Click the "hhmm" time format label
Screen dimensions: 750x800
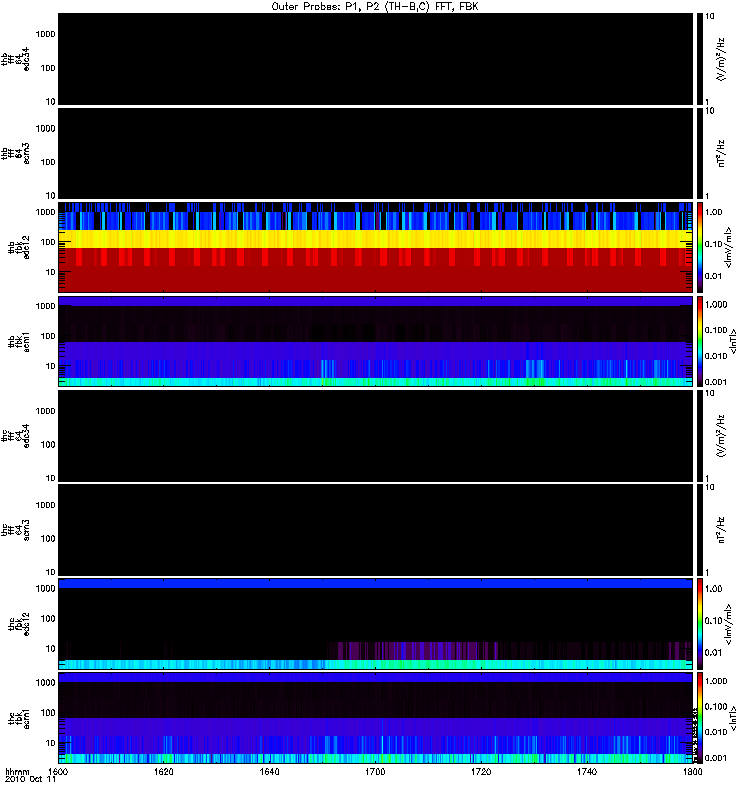[17, 772]
